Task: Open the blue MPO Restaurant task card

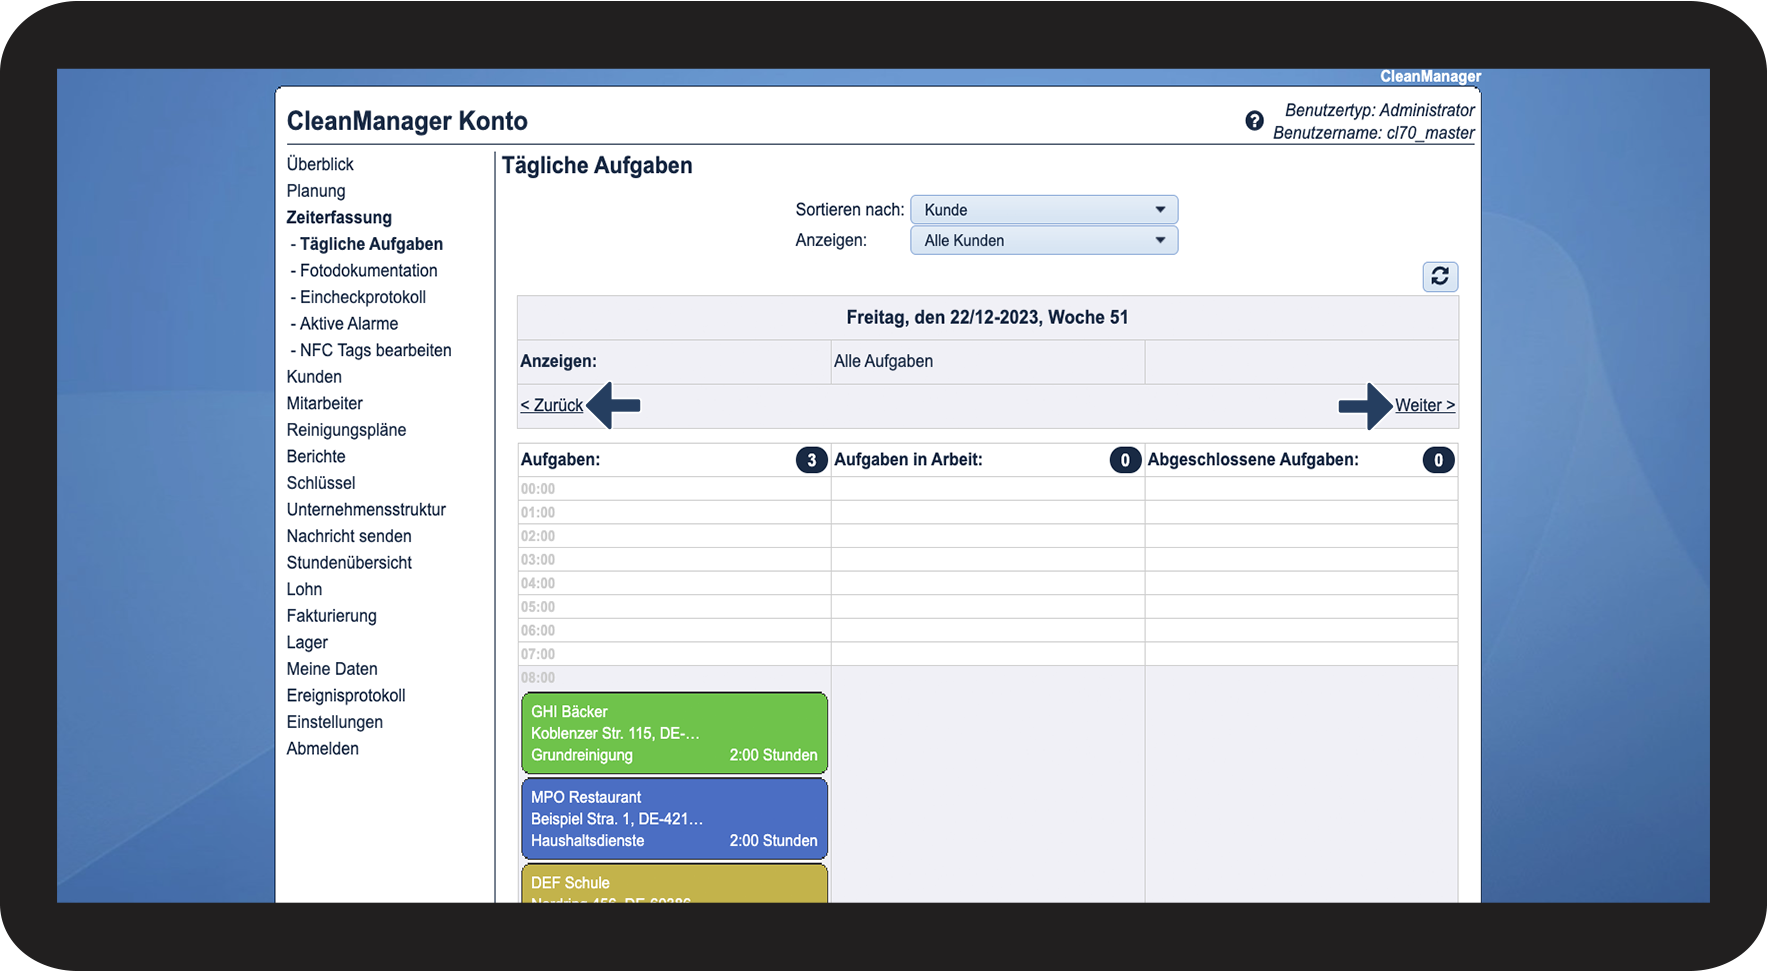Action: (x=674, y=819)
